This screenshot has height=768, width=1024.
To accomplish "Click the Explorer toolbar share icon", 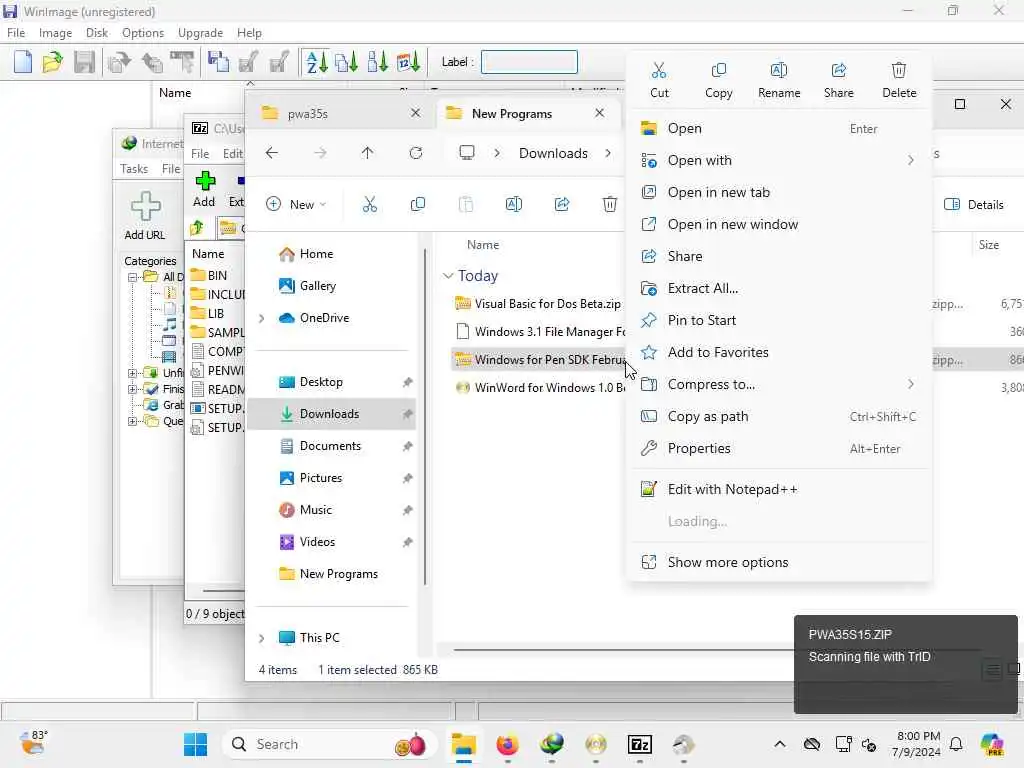I will pos(562,204).
